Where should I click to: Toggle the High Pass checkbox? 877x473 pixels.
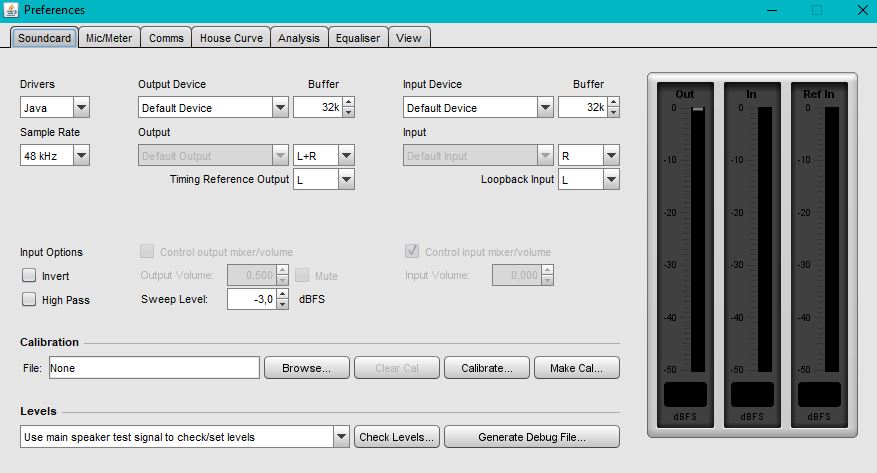coord(29,299)
